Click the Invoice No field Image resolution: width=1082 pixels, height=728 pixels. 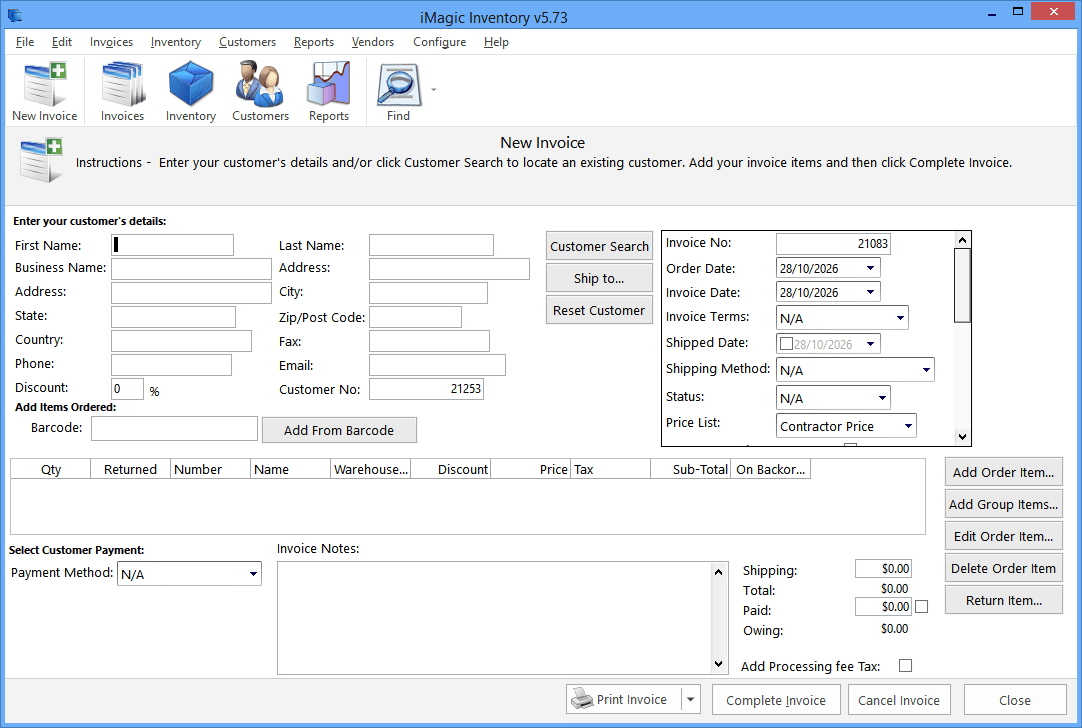pos(833,244)
